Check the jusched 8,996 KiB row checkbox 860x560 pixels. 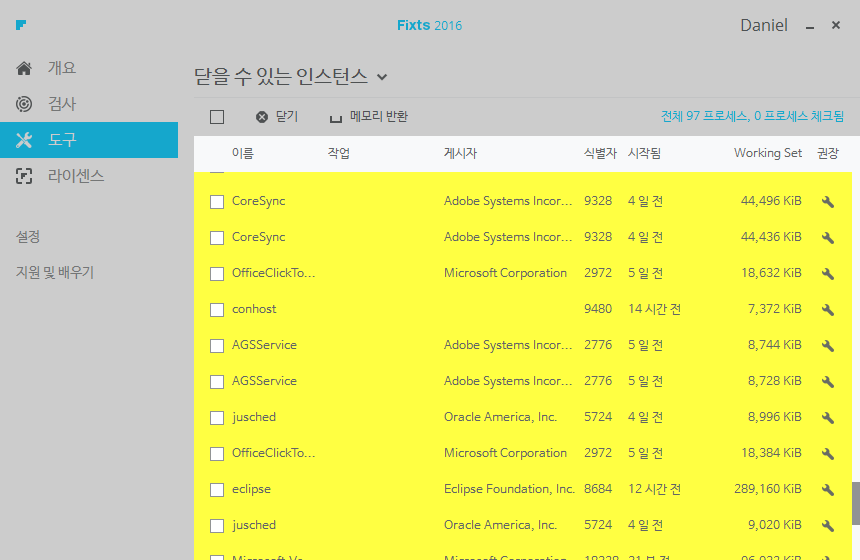pos(217,418)
